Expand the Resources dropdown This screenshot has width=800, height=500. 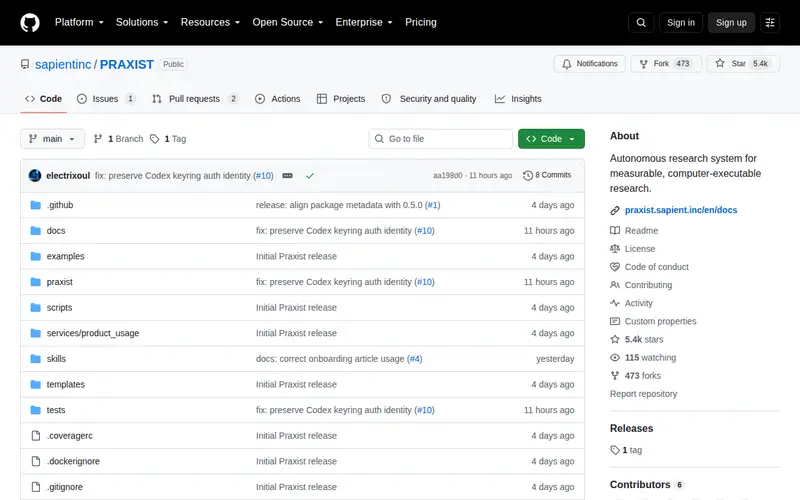[x=210, y=22]
